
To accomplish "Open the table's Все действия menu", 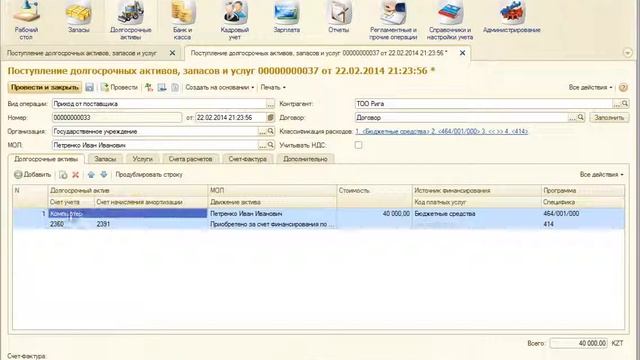I will (x=601, y=175).
